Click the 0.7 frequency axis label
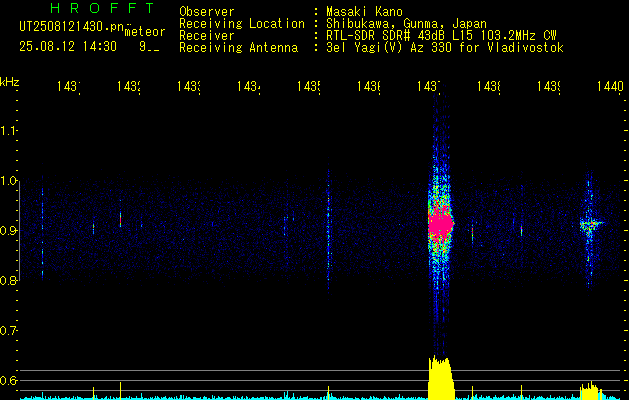This screenshot has height=400, width=629. coord(8,331)
